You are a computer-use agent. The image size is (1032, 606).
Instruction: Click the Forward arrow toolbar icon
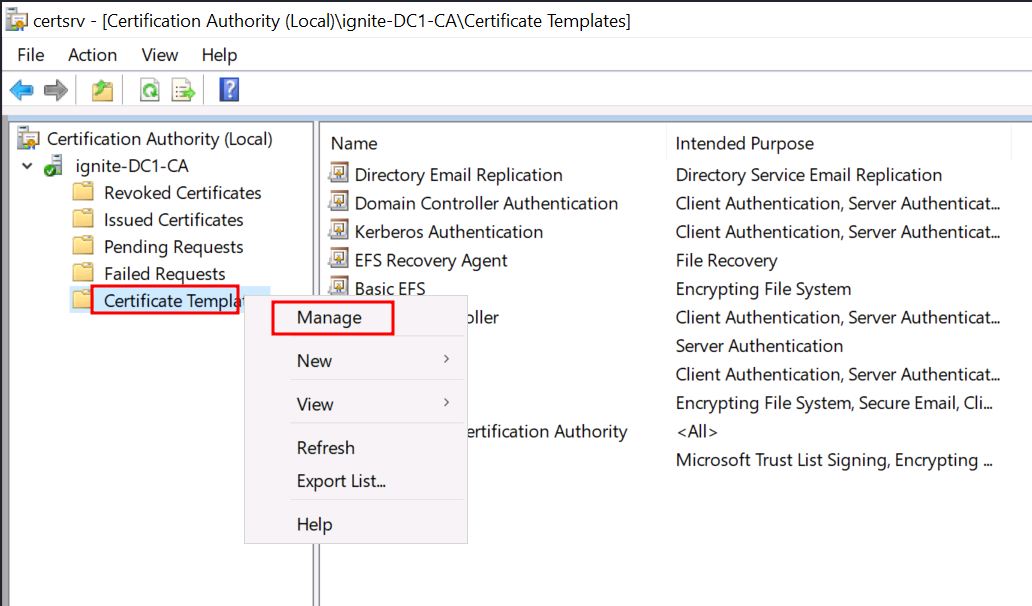point(56,90)
